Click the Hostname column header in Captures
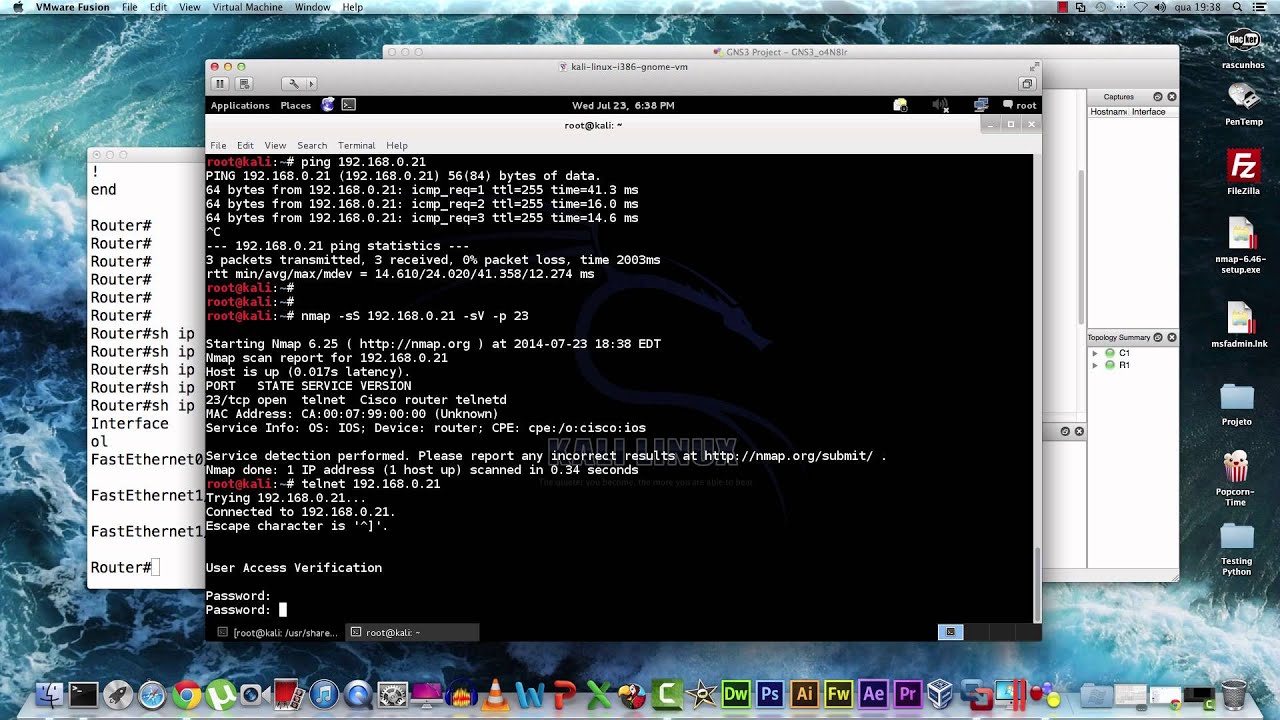 tap(1109, 112)
